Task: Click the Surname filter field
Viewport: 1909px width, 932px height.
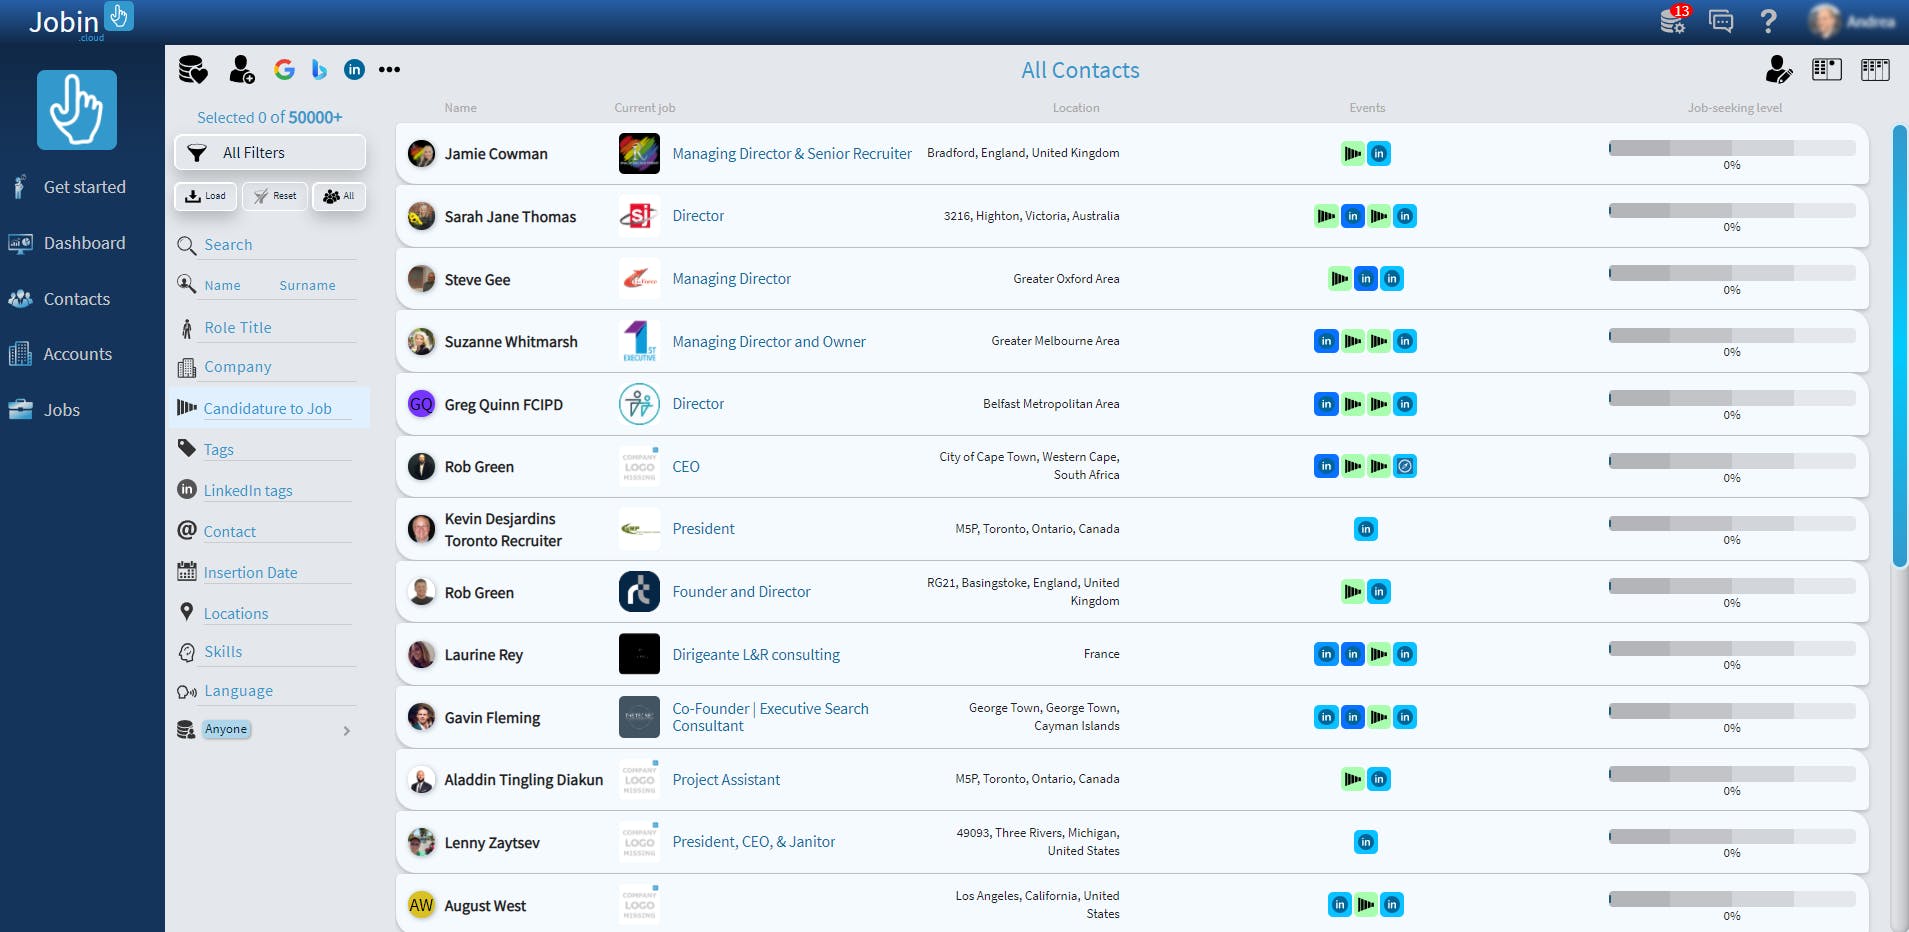Action: point(315,286)
